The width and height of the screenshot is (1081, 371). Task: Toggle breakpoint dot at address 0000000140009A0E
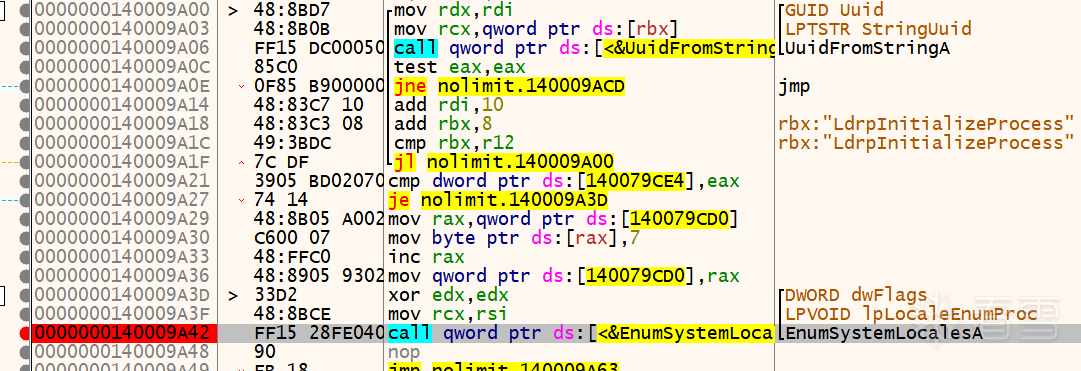(x=26, y=86)
